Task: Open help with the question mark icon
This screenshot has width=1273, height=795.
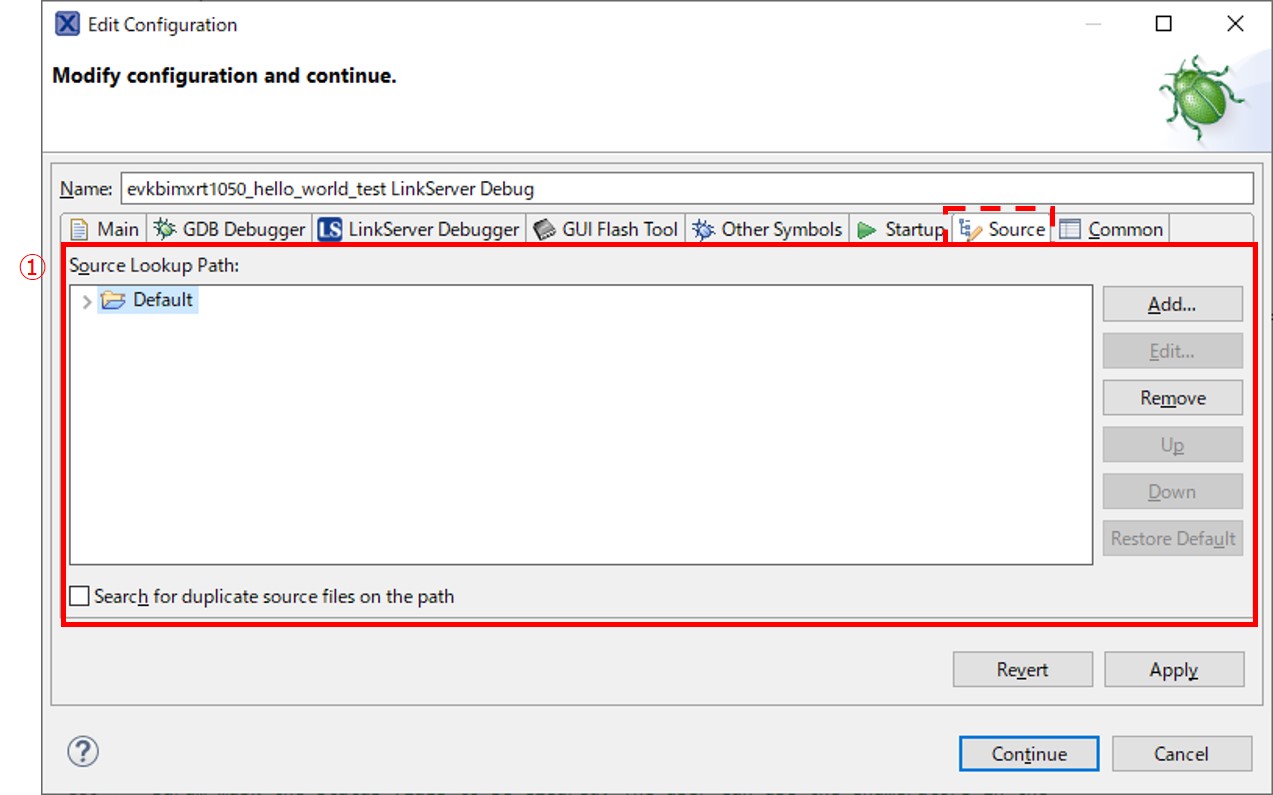Action: click(83, 751)
